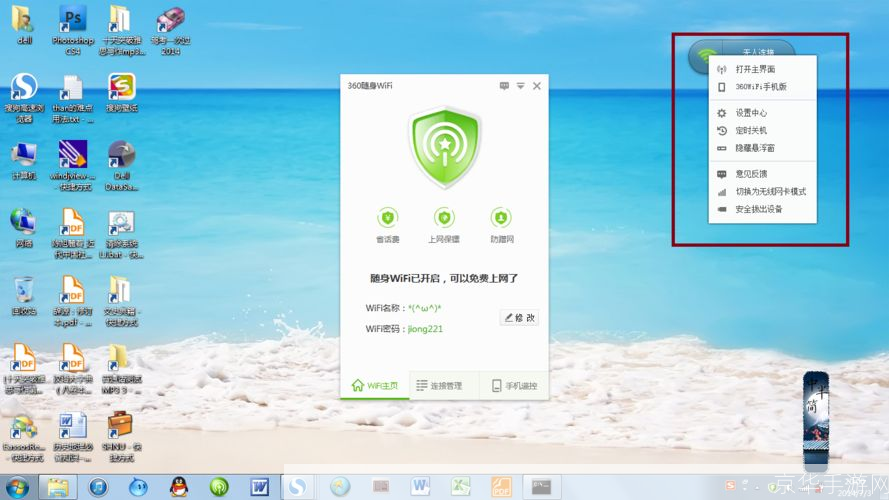Click the WiFi password jiong221 text

[425, 329]
